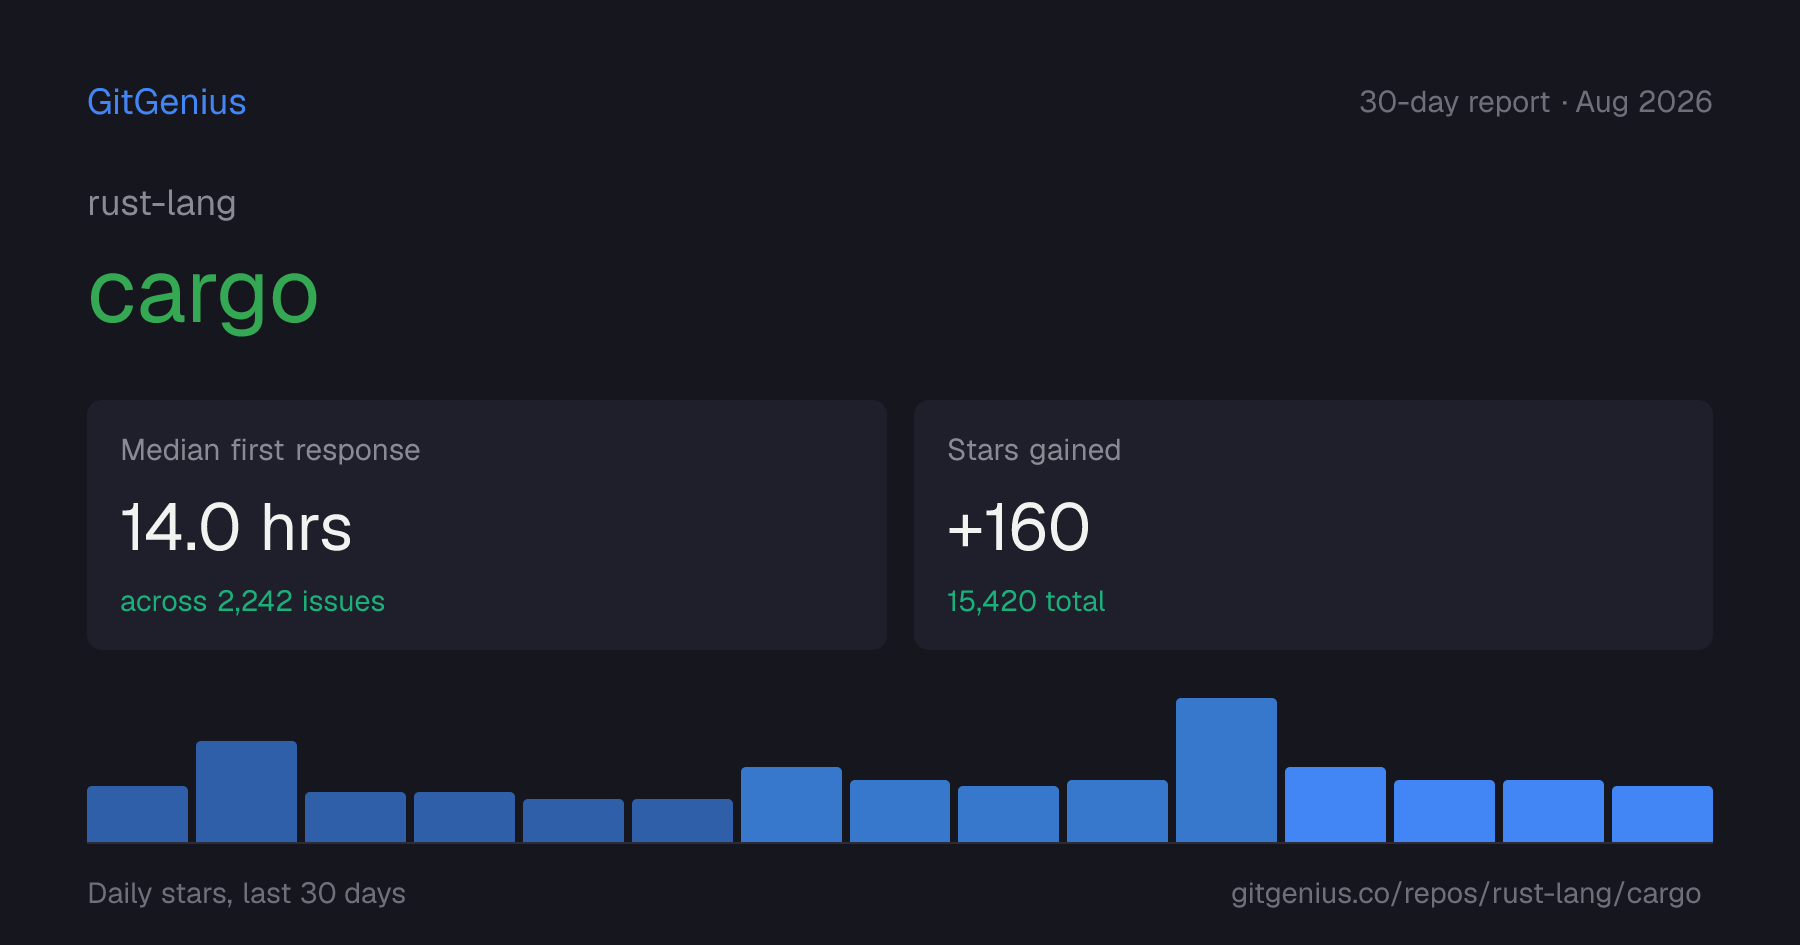The height and width of the screenshot is (945, 1800).
Task: Click the tallest bar in the daily stars chart
Action: 1226,770
